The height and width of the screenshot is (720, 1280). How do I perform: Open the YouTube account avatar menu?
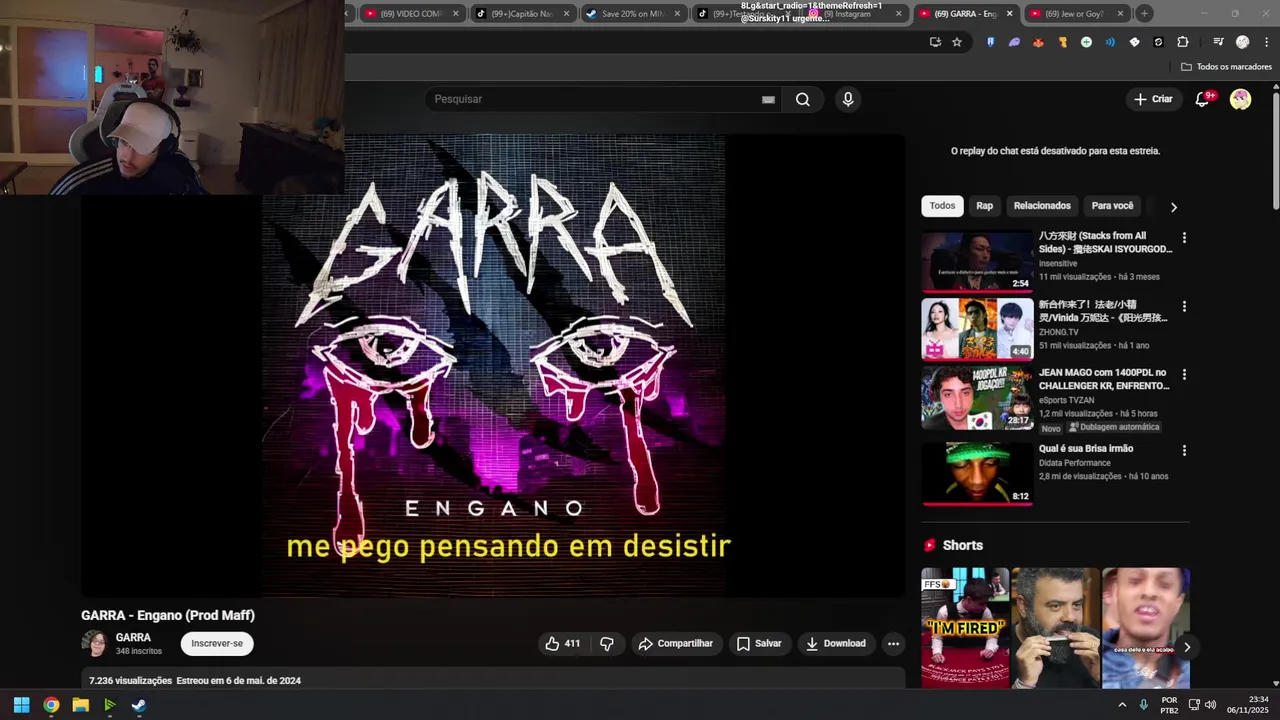[1240, 99]
